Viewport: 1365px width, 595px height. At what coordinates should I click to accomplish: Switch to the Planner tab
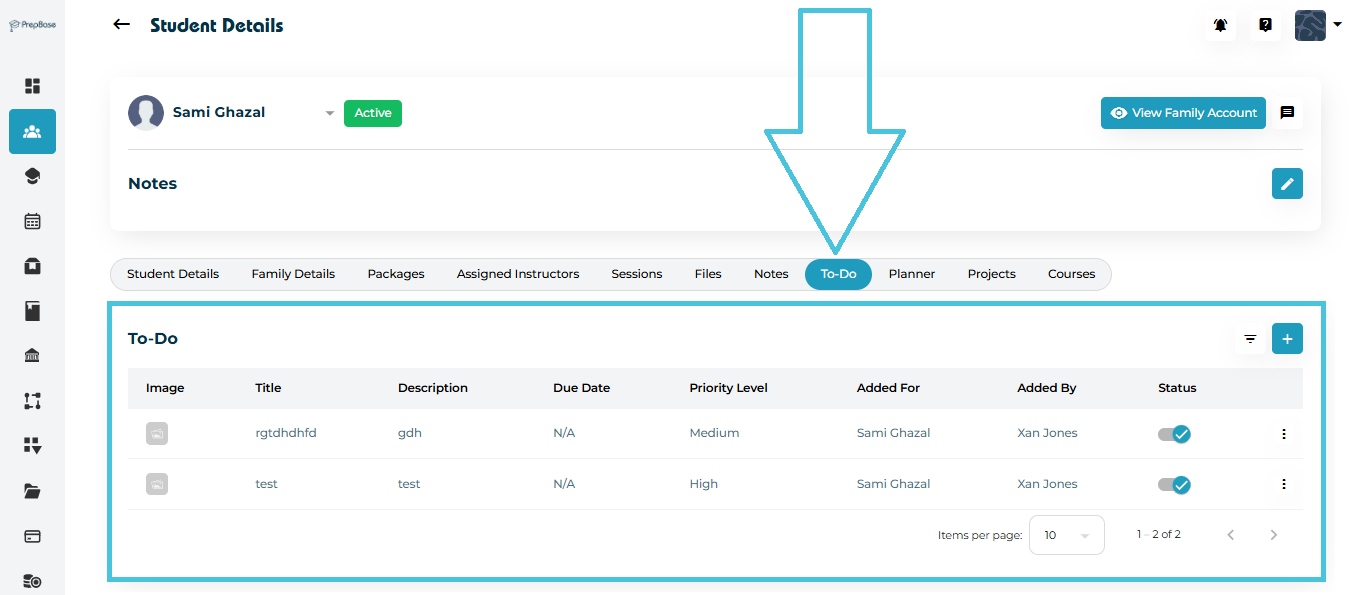click(911, 274)
